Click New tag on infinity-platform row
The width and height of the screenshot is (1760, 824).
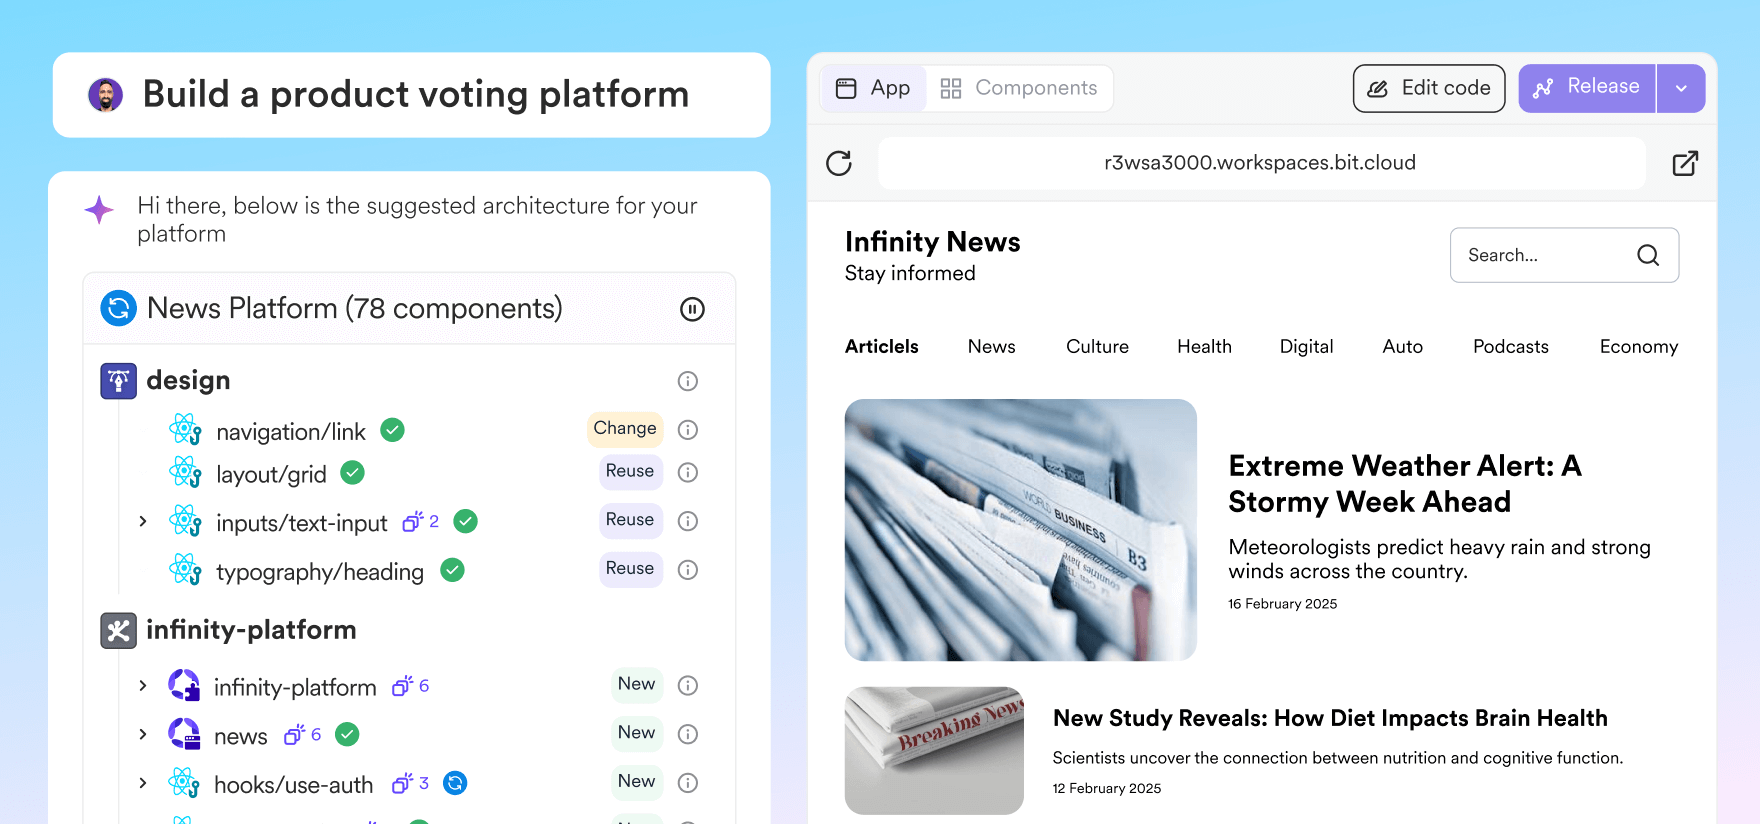click(636, 684)
